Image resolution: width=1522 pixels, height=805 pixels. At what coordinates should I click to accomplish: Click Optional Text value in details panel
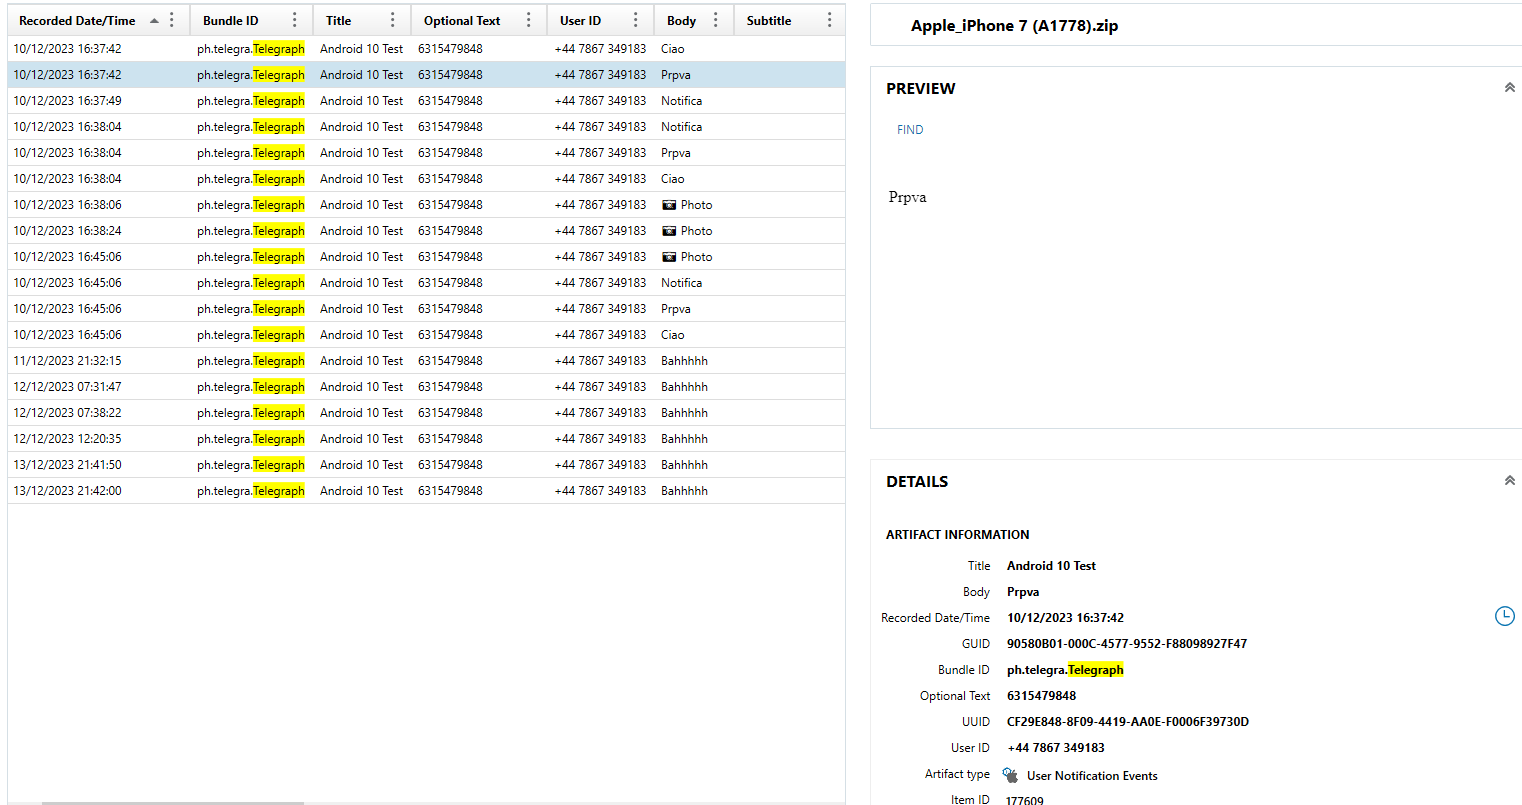click(x=1041, y=695)
